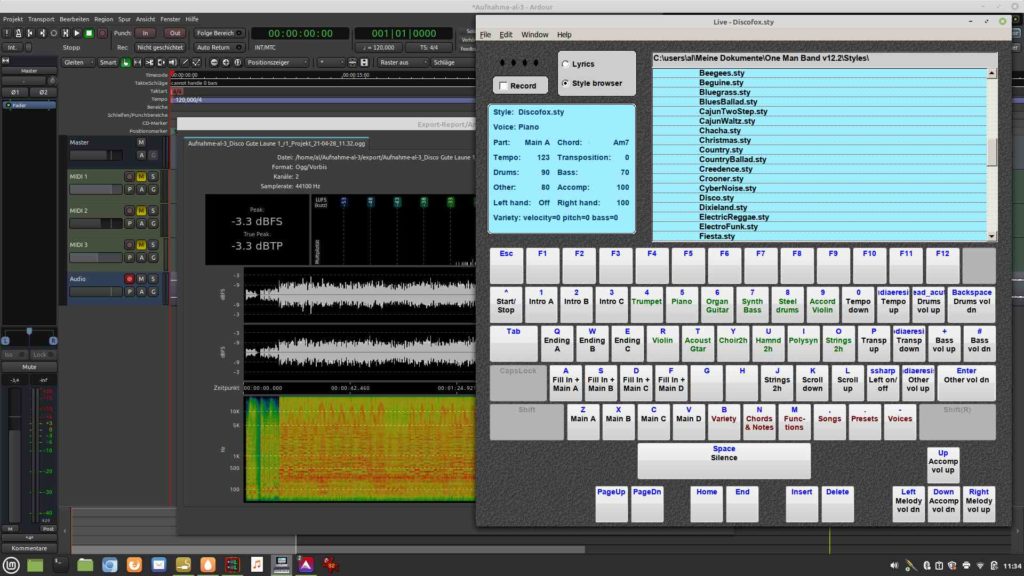Solo the MIDI 2 track
Screen dimensions: 1024x576
153,210
